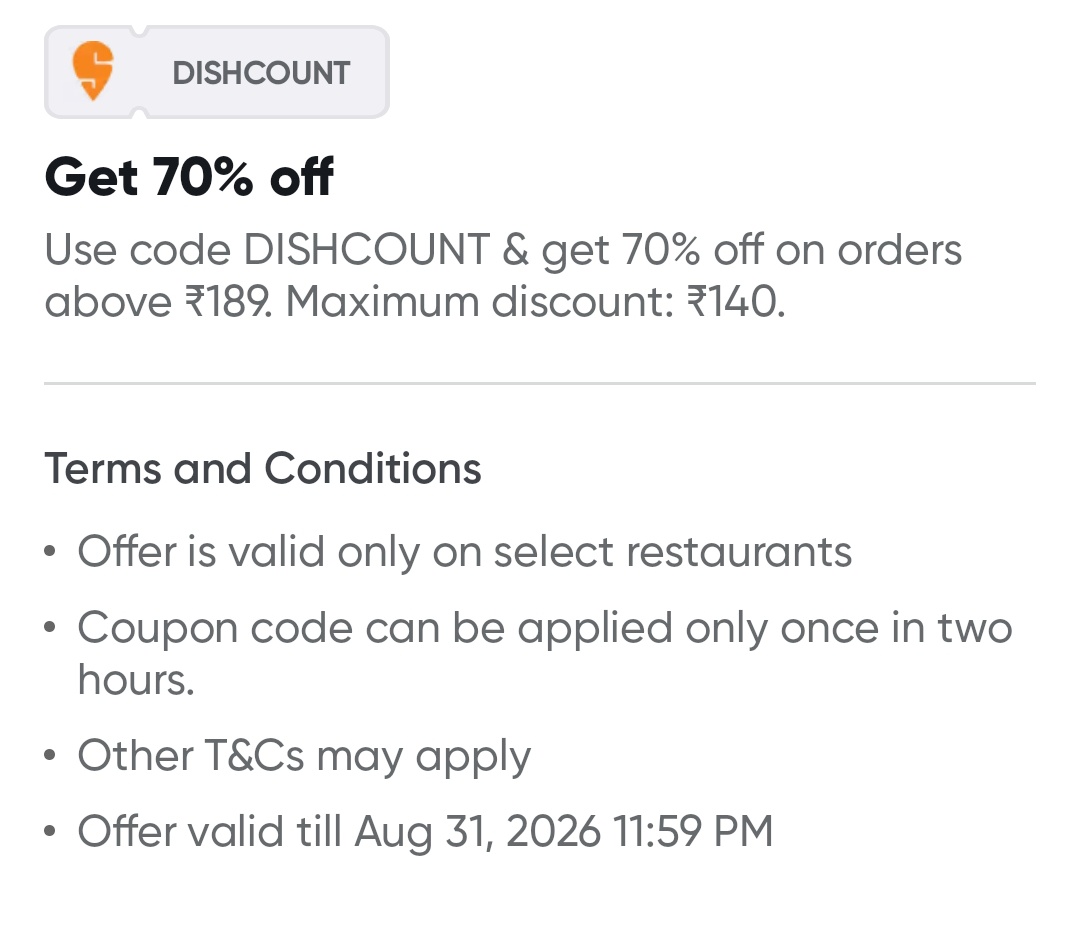Click the 'Offer valid till Aug 31, 2026' line
The height and width of the screenshot is (932, 1080).
click(x=425, y=831)
